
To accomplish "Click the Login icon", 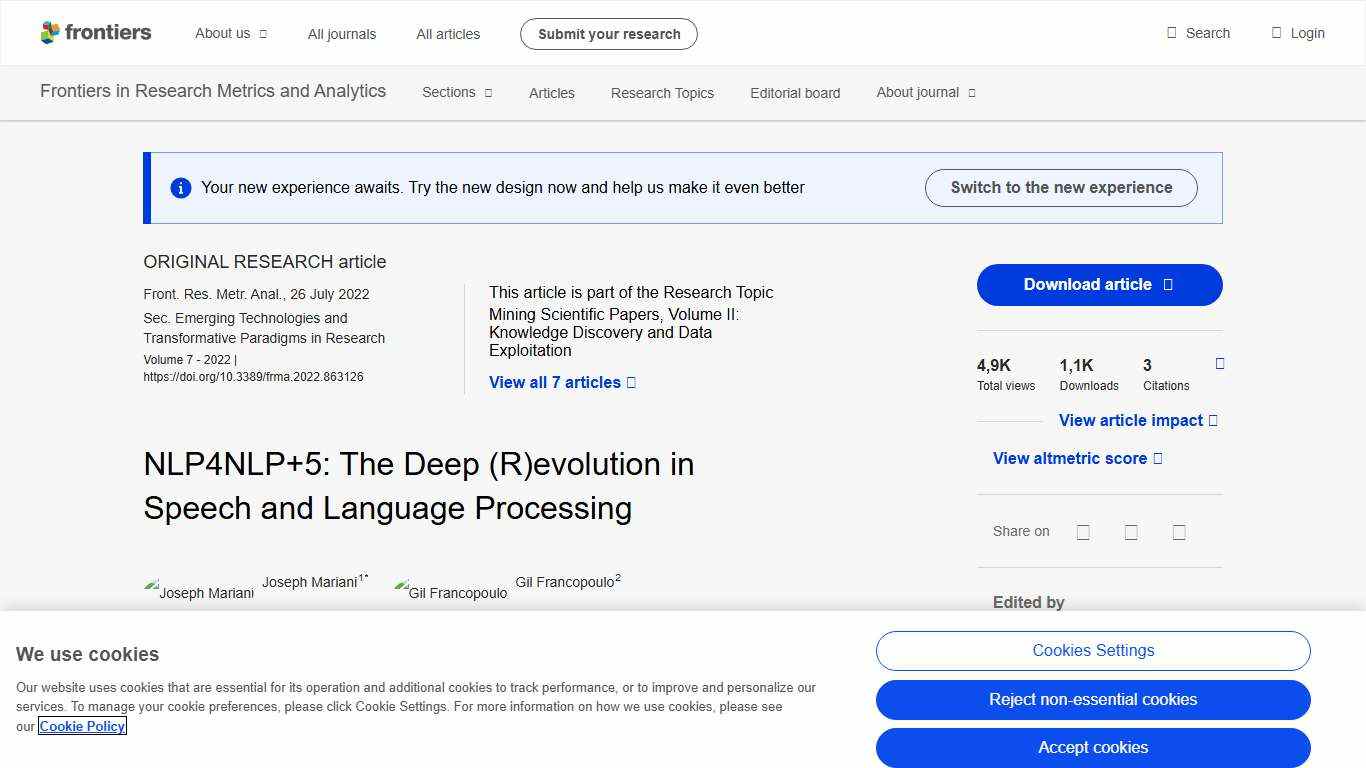I will click(1274, 32).
